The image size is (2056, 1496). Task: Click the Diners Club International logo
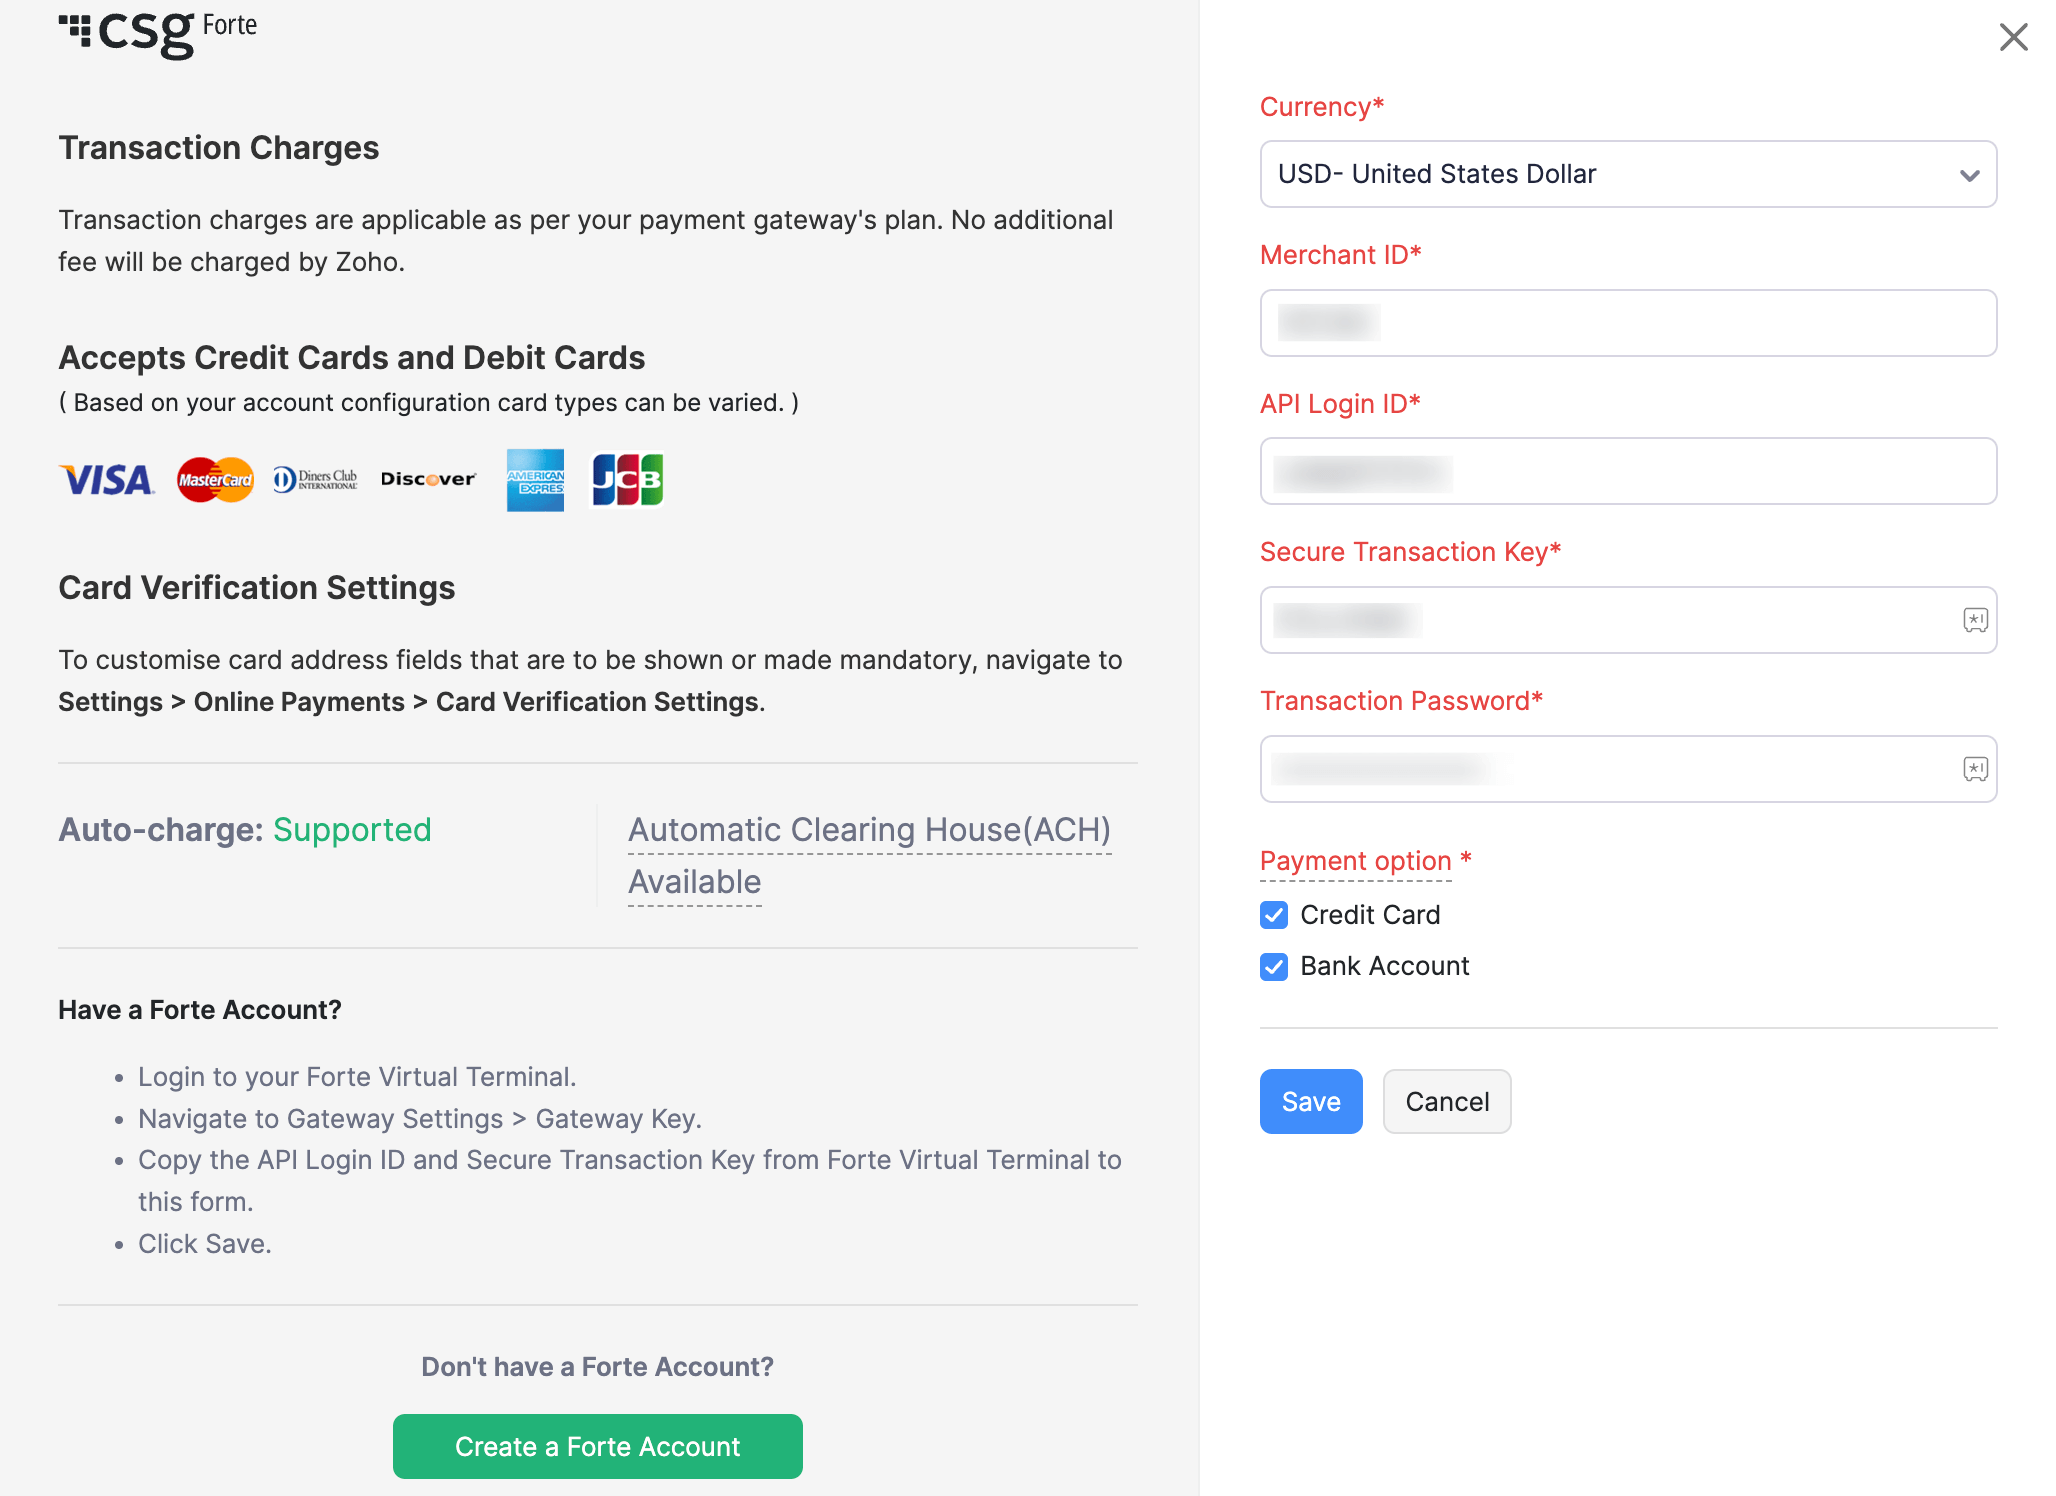coord(315,480)
